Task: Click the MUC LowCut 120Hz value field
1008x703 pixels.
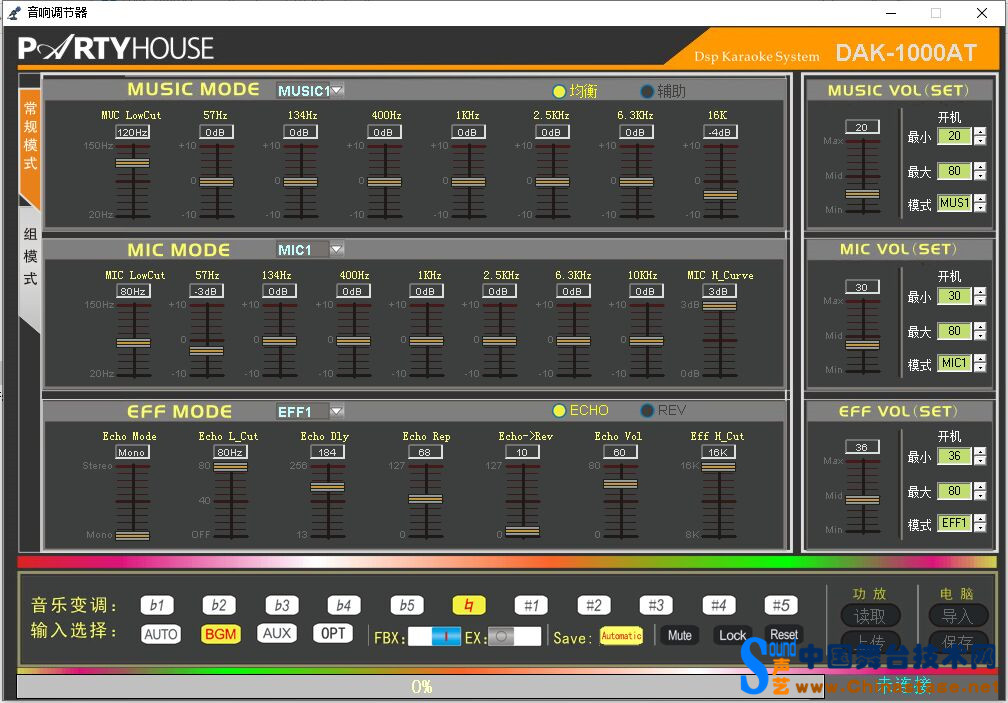Action: pyautogui.click(x=132, y=132)
